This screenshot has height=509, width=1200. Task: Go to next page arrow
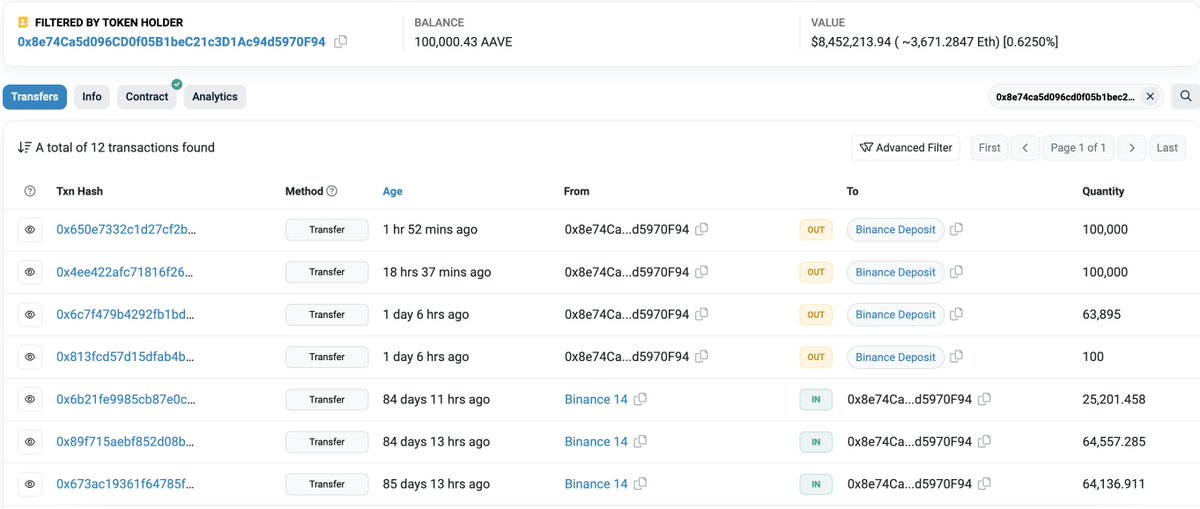coord(1131,148)
